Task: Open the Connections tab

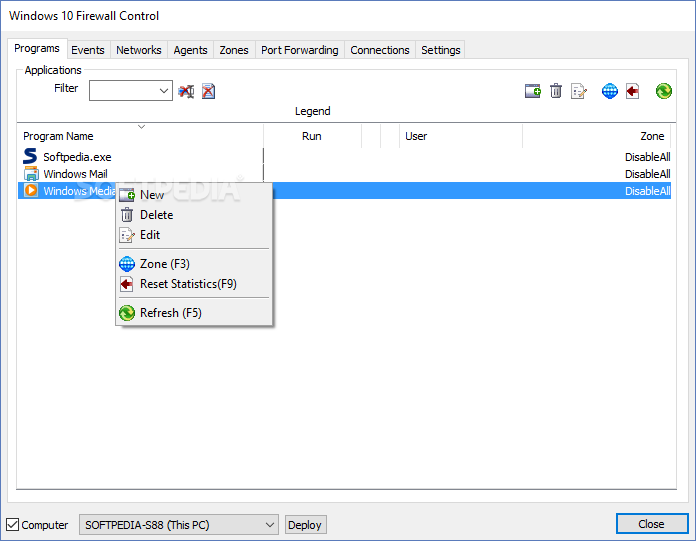Action: pos(380,50)
